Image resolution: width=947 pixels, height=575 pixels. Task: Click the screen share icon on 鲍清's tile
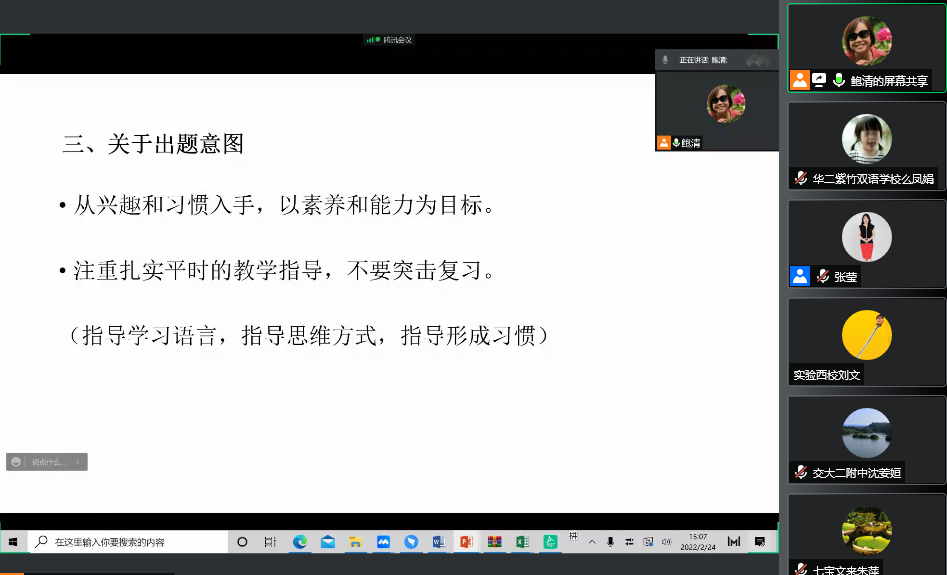pyautogui.click(x=819, y=81)
